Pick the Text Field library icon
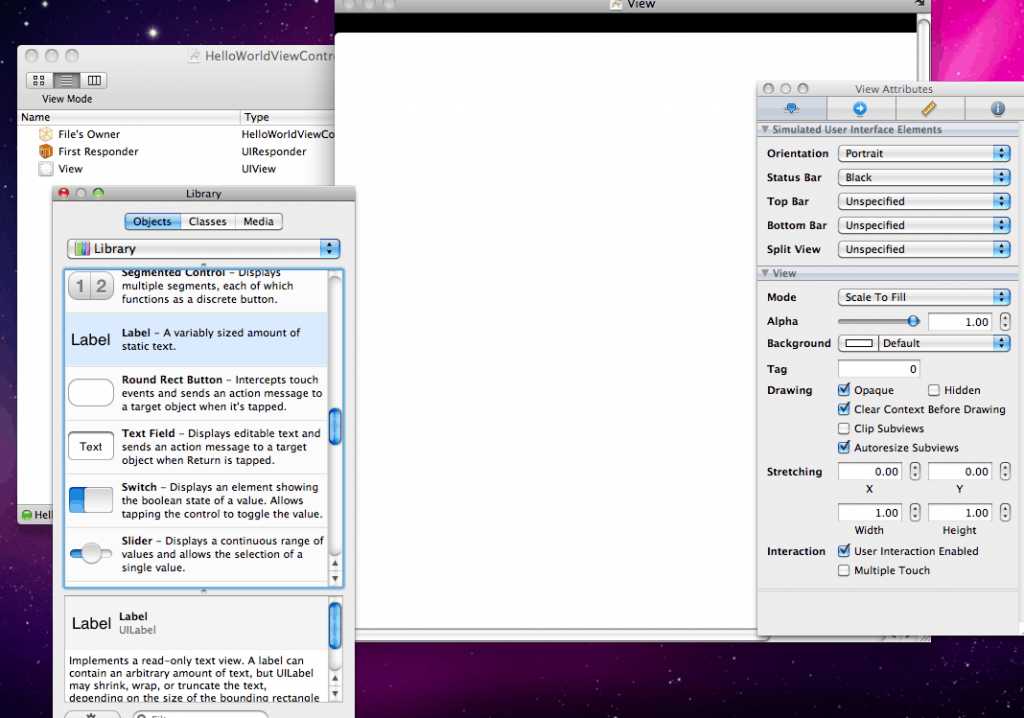The width and height of the screenshot is (1024, 718). tap(91, 446)
